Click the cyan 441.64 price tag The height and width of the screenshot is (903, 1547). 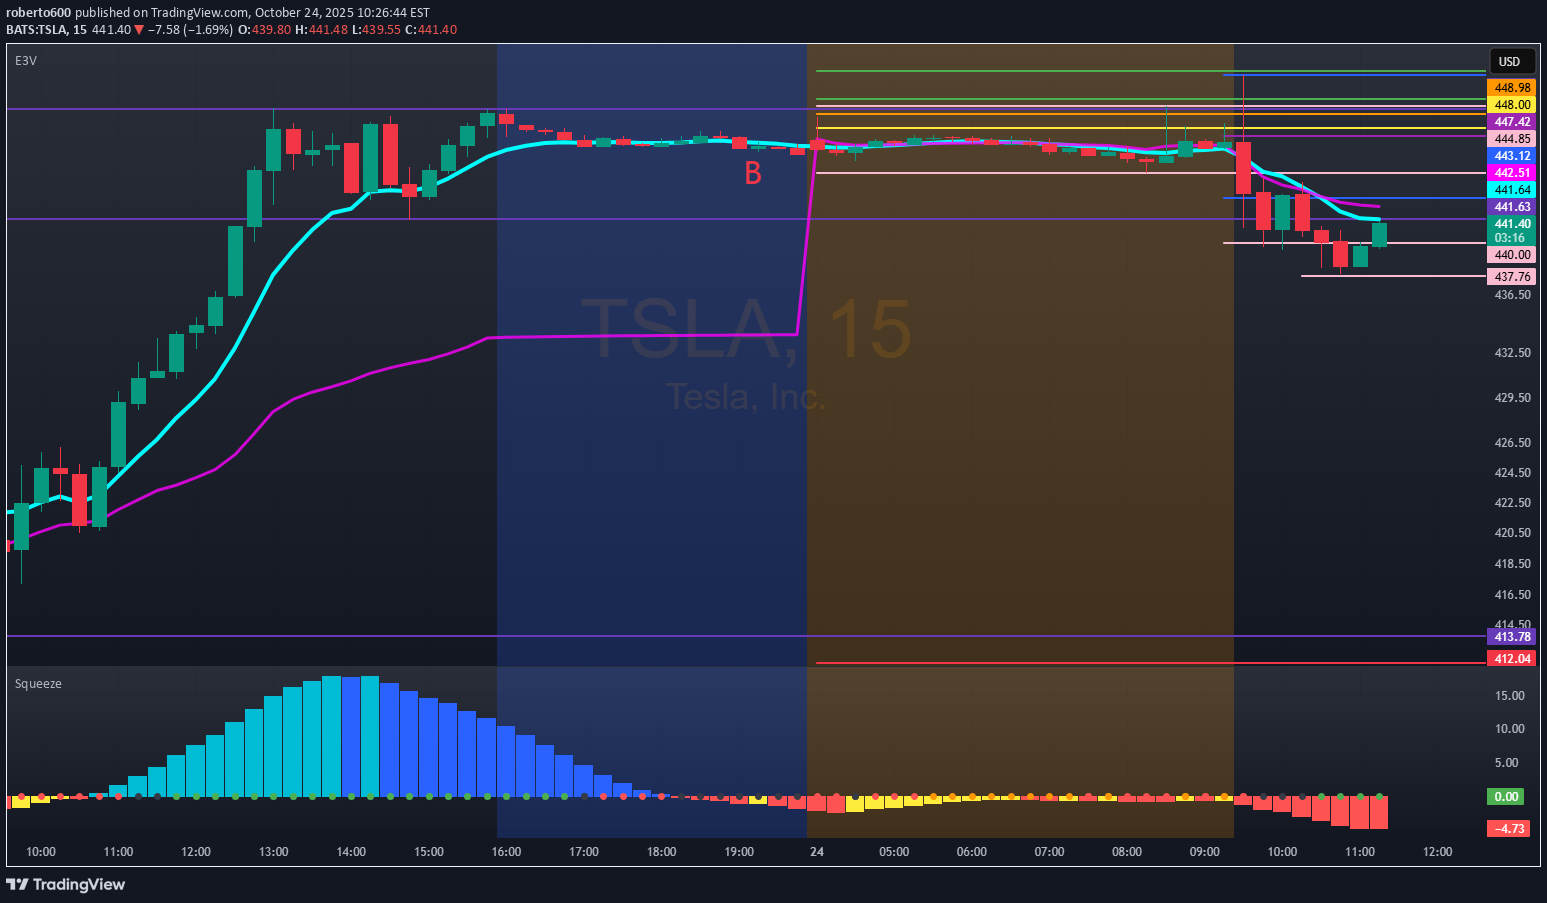click(x=1512, y=190)
